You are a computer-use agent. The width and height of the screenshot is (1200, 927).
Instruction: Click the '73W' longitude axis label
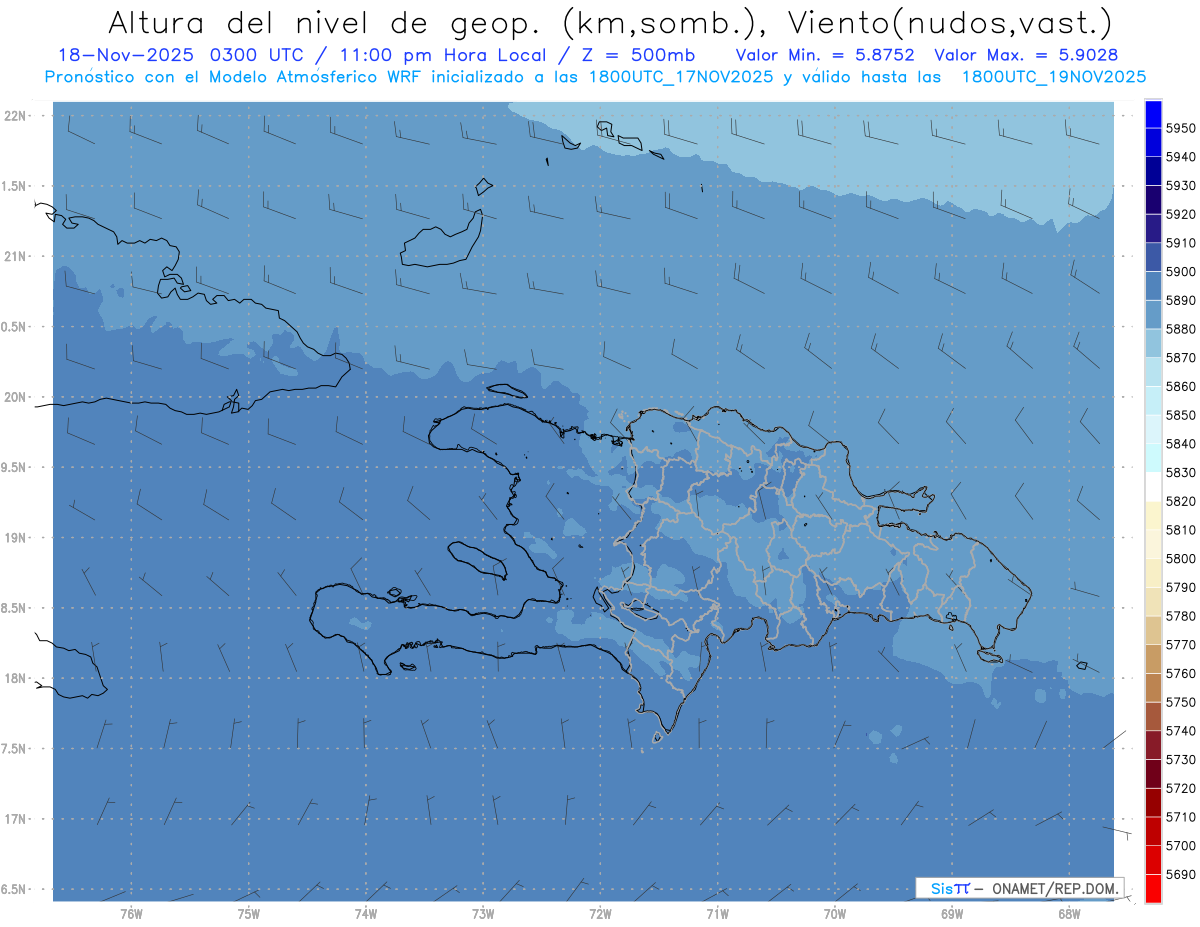point(483,913)
